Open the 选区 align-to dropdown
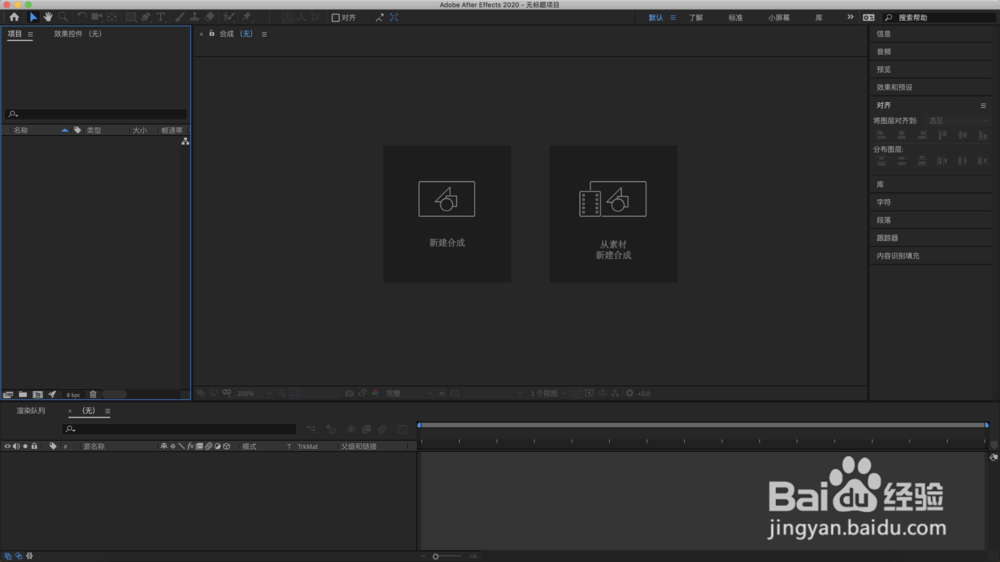1000x562 pixels. tap(958, 121)
